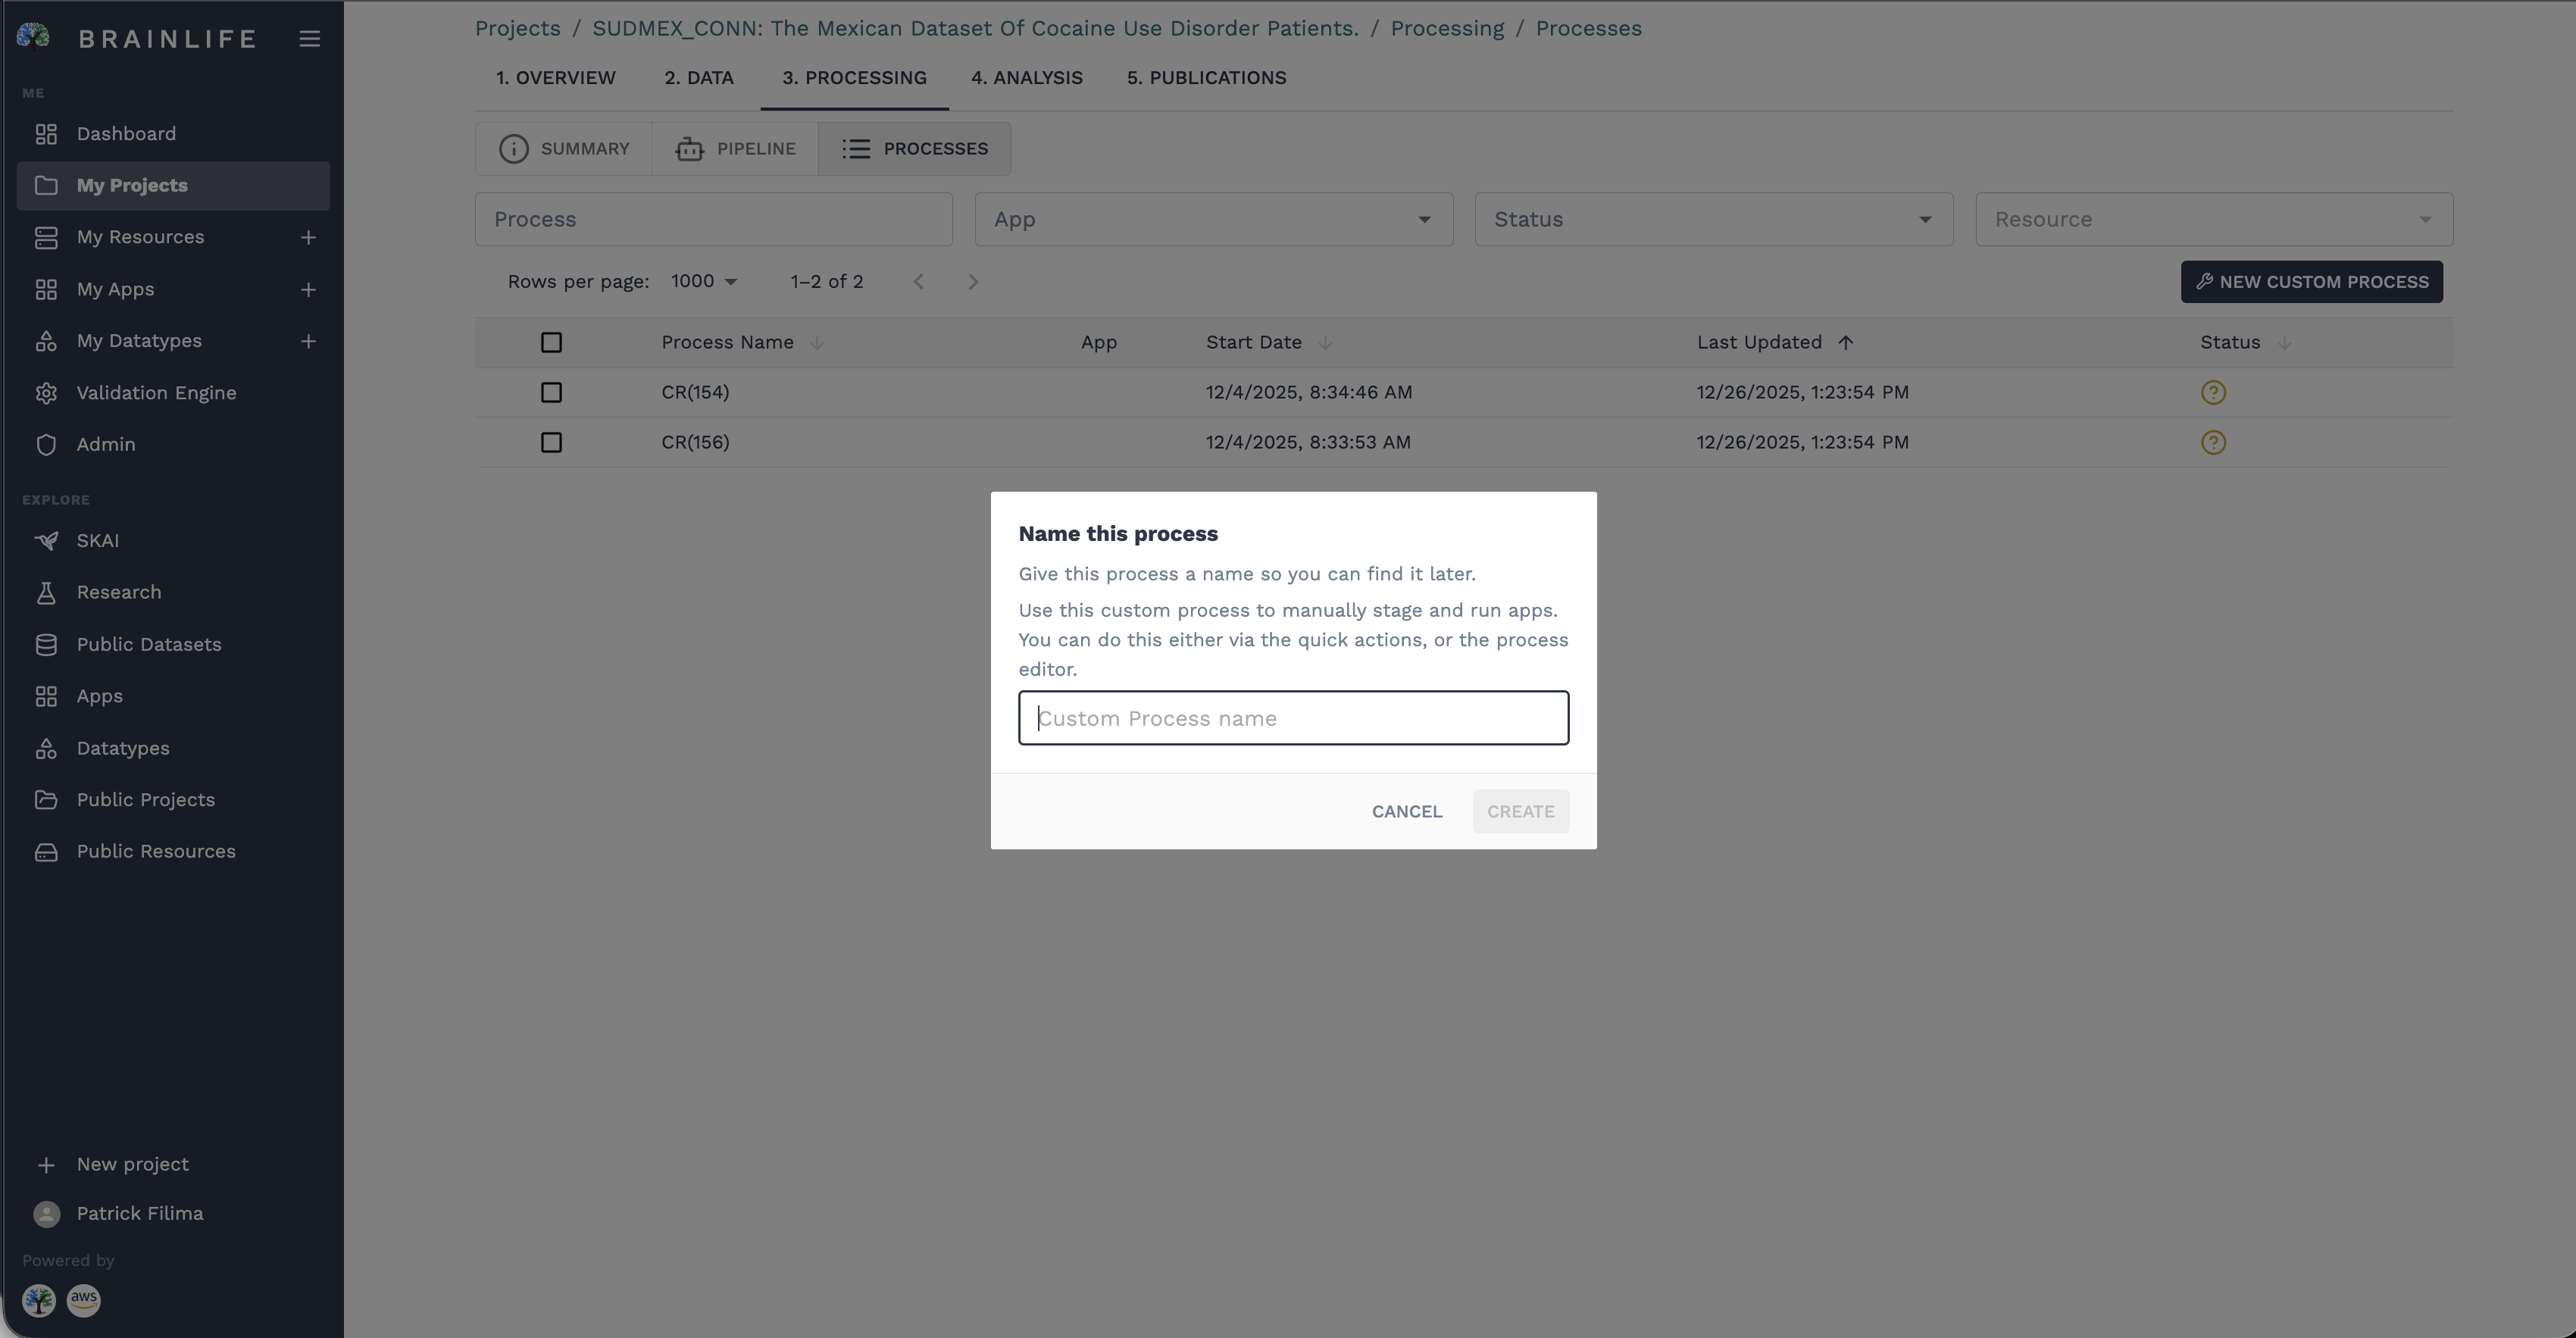Image resolution: width=2576 pixels, height=1338 pixels.
Task: Click the tree logo in powered-by section
Action: pos(39,1300)
